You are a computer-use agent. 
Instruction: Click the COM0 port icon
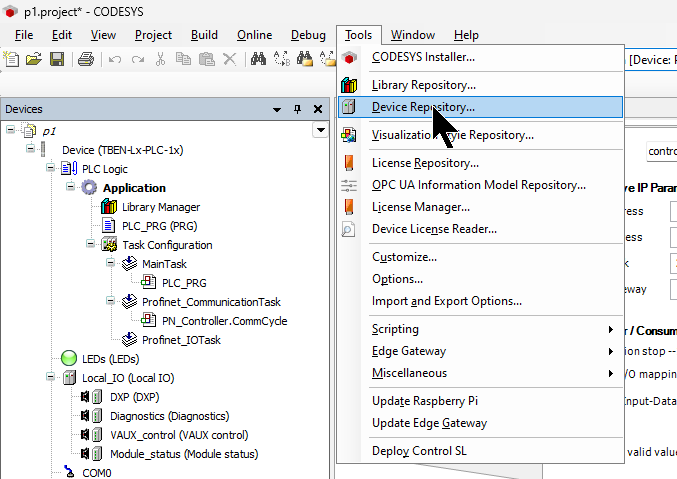coord(69,472)
